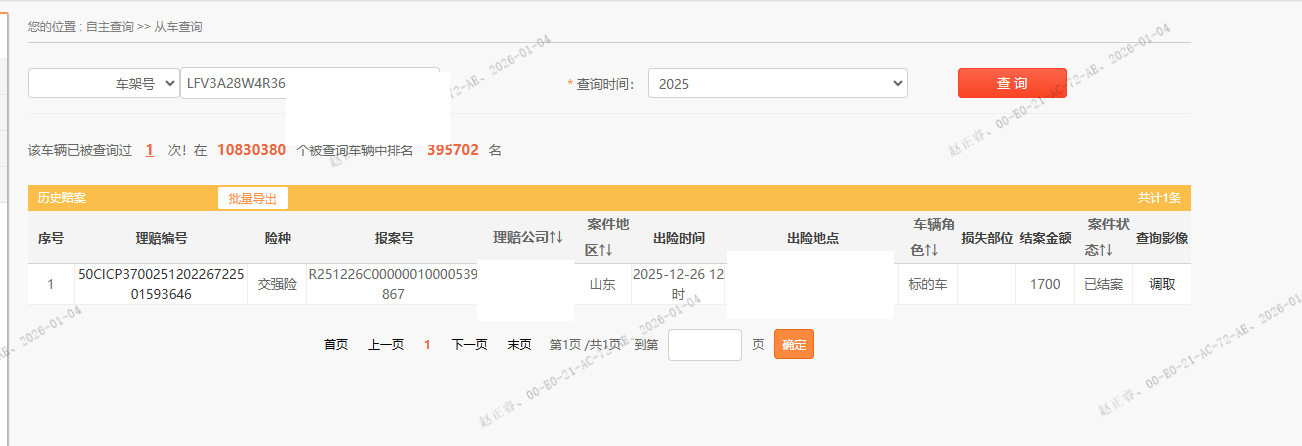Go to 末页 last page

pyautogui.click(x=519, y=345)
